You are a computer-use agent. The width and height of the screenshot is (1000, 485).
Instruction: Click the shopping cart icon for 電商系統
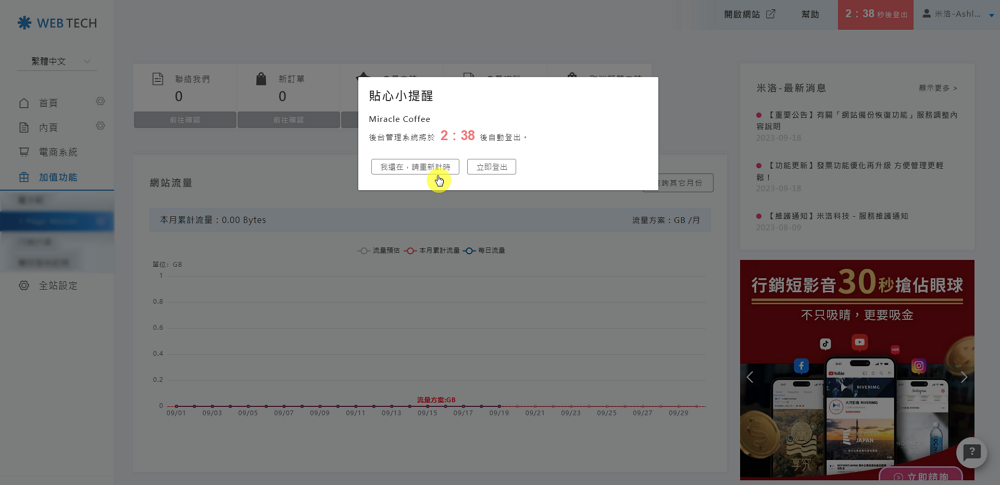pos(24,152)
